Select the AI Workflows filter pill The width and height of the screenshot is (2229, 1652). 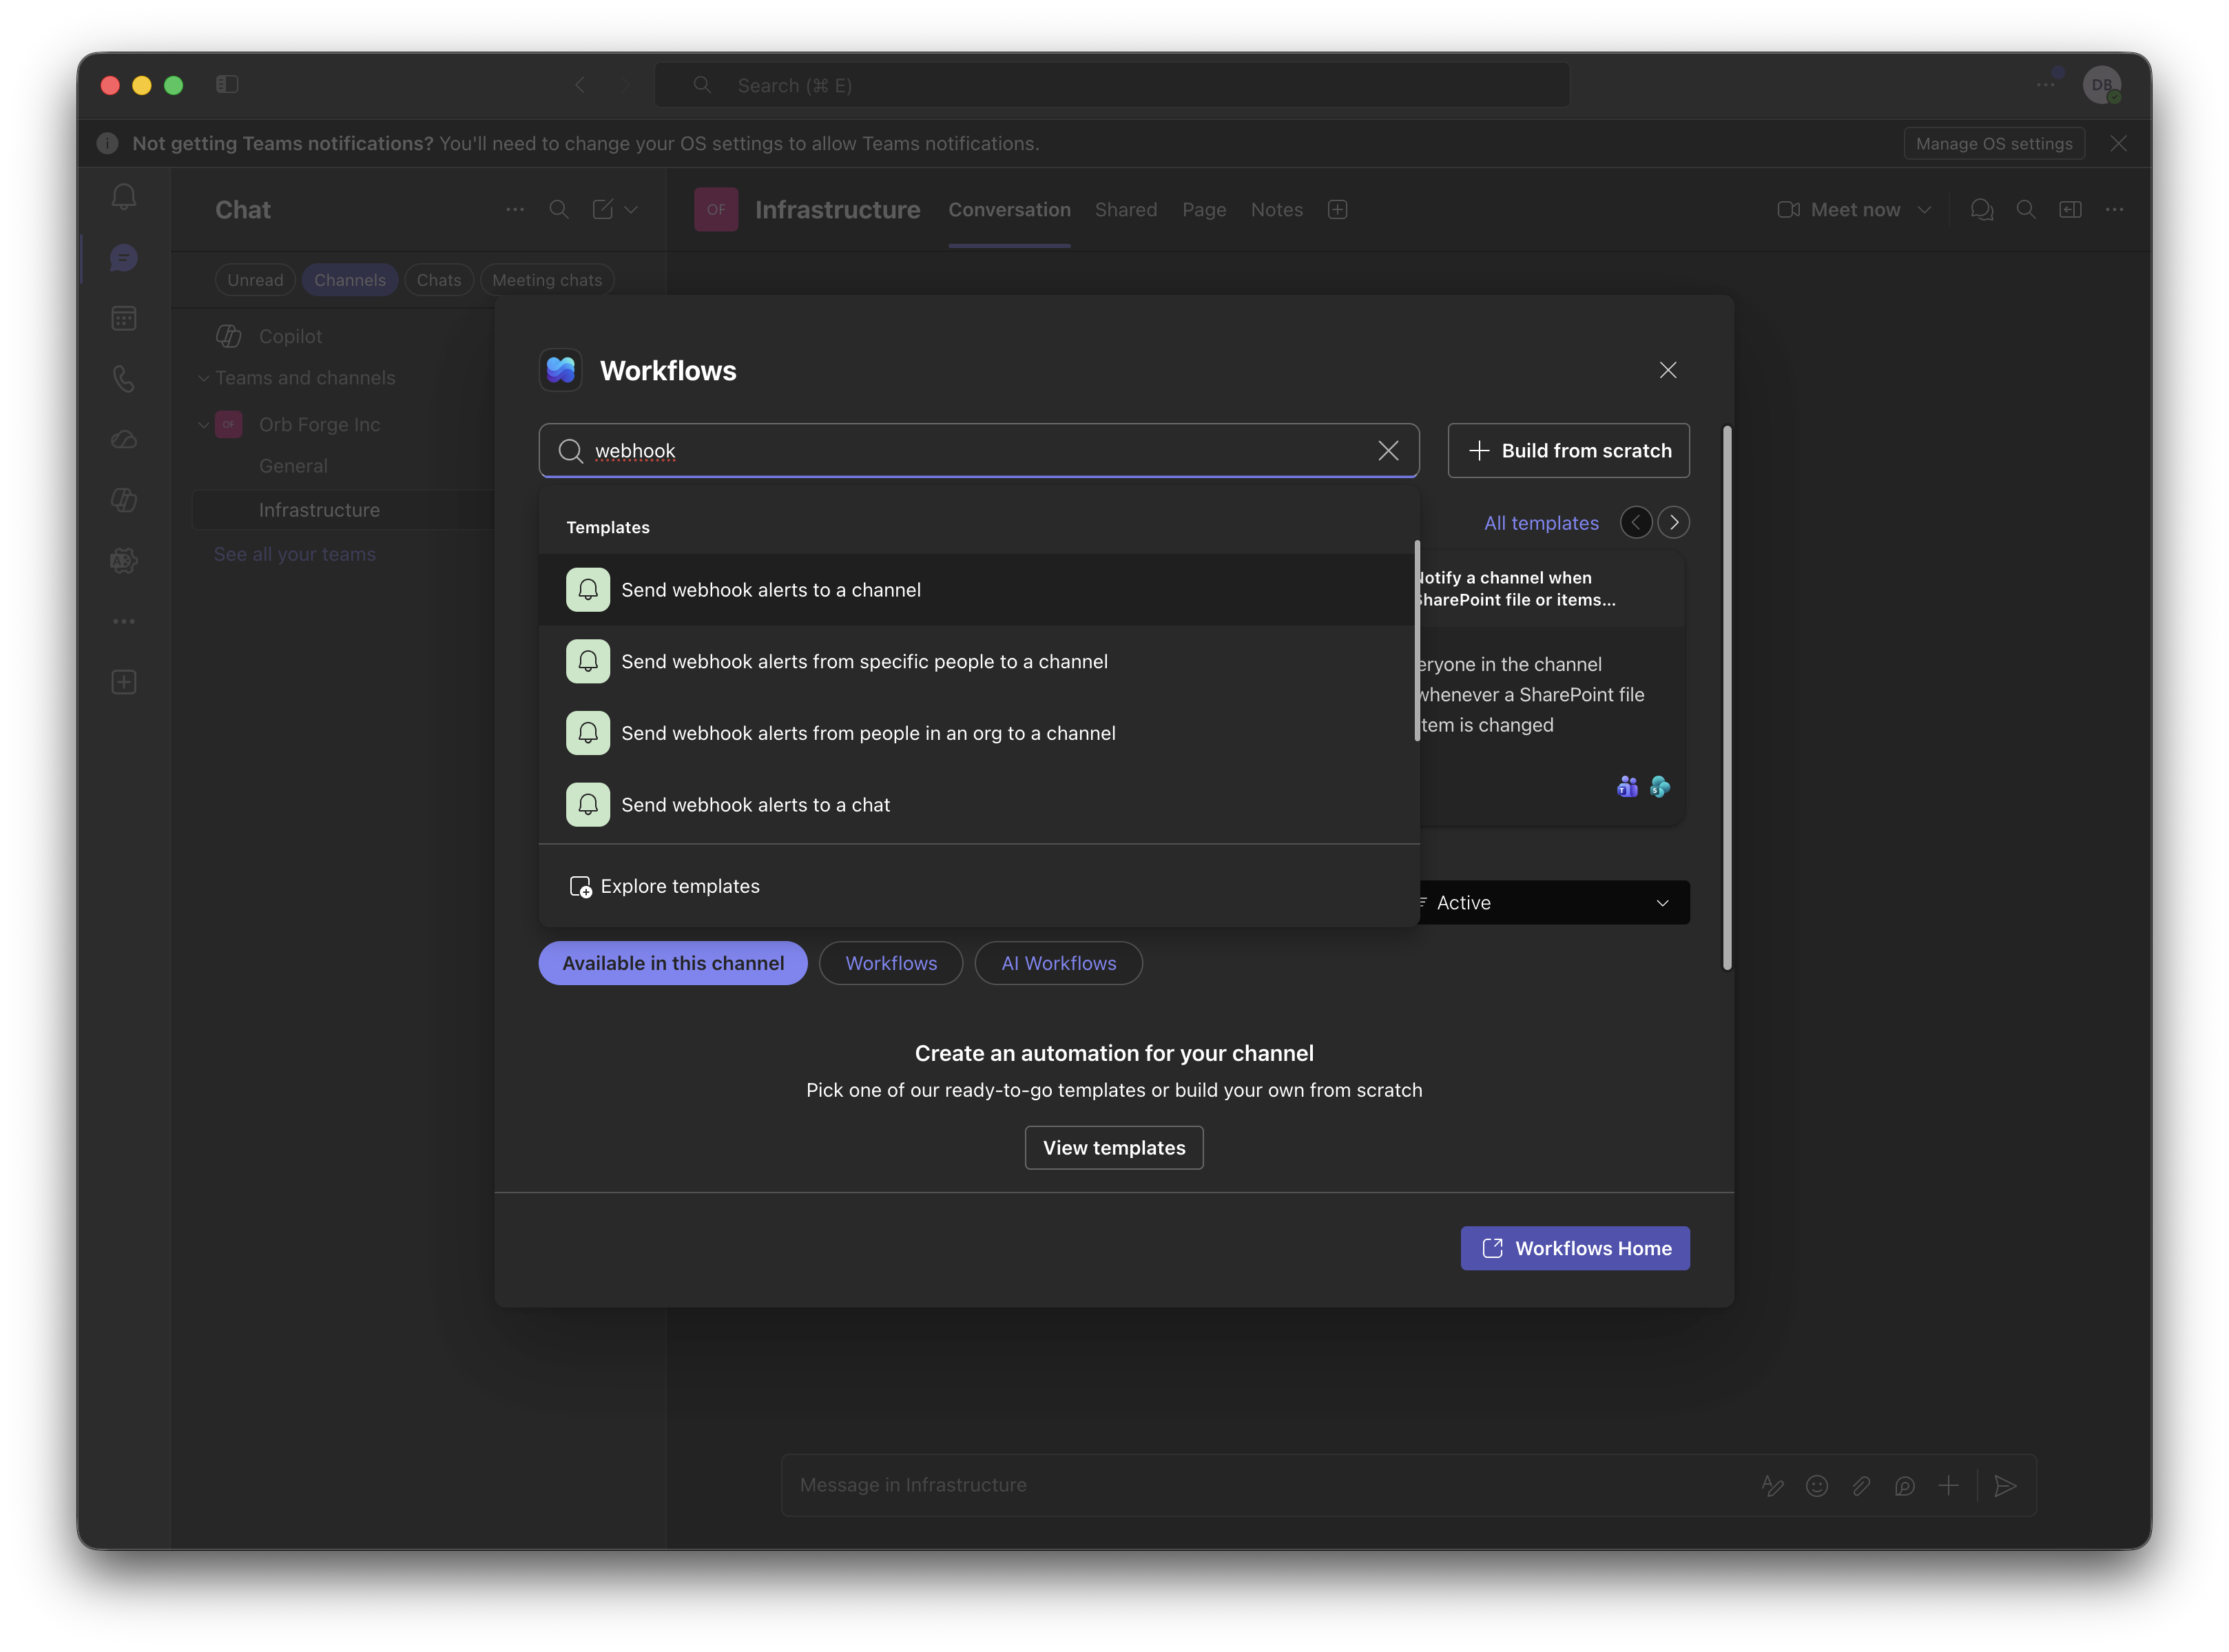click(1059, 963)
